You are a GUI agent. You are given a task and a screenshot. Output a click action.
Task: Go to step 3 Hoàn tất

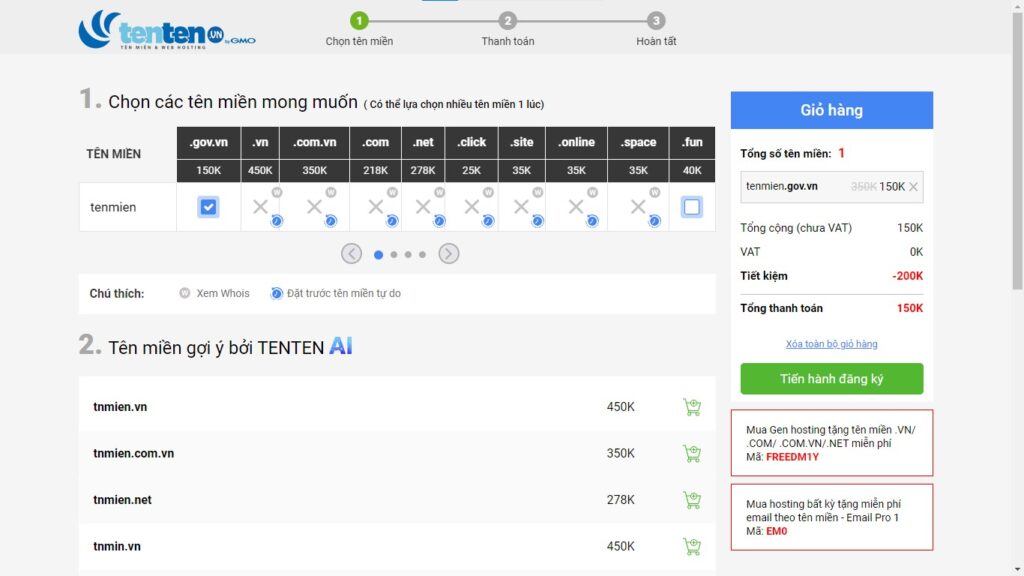(656, 21)
